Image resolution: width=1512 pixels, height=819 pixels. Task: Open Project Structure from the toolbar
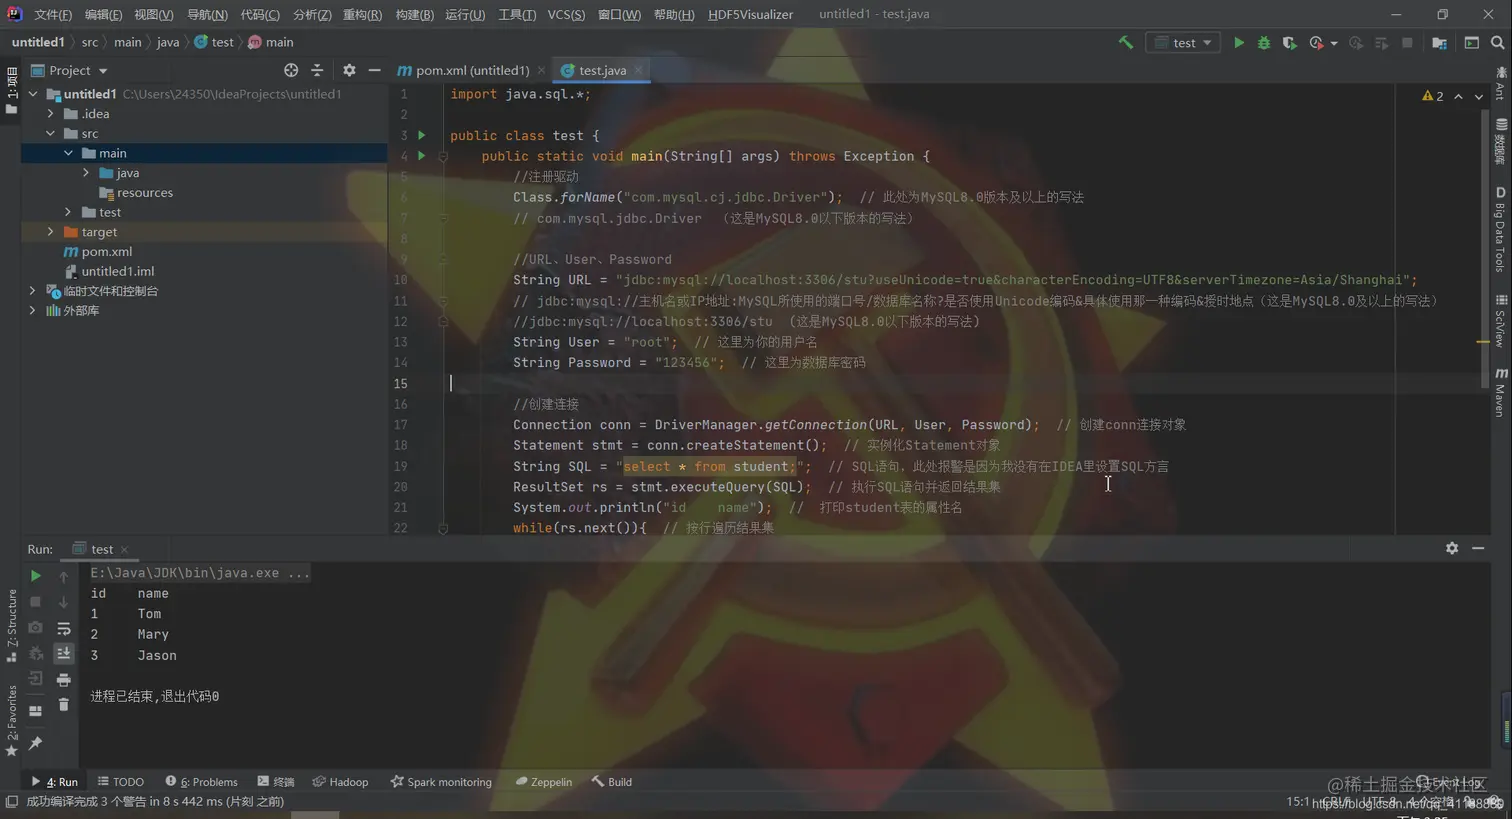[x=1439, y=43]
